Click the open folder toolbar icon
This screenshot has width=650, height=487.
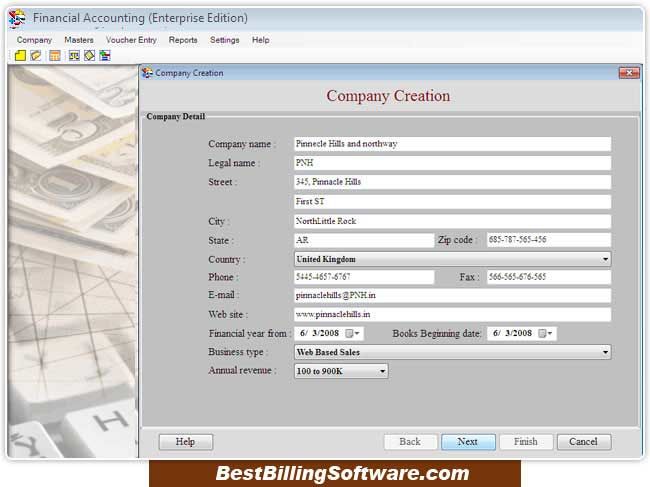pyautogui.click(x=35, y=55)
